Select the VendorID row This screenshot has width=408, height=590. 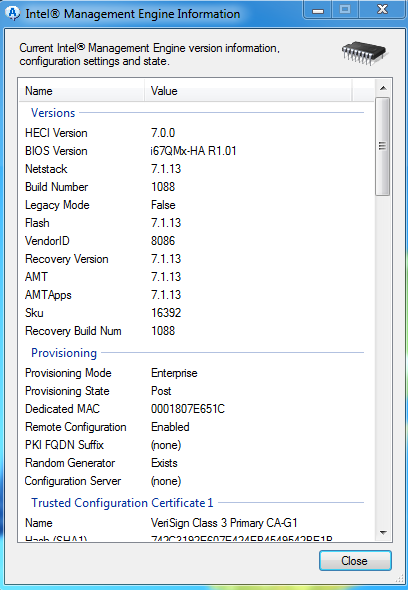(x=196, y=241)
